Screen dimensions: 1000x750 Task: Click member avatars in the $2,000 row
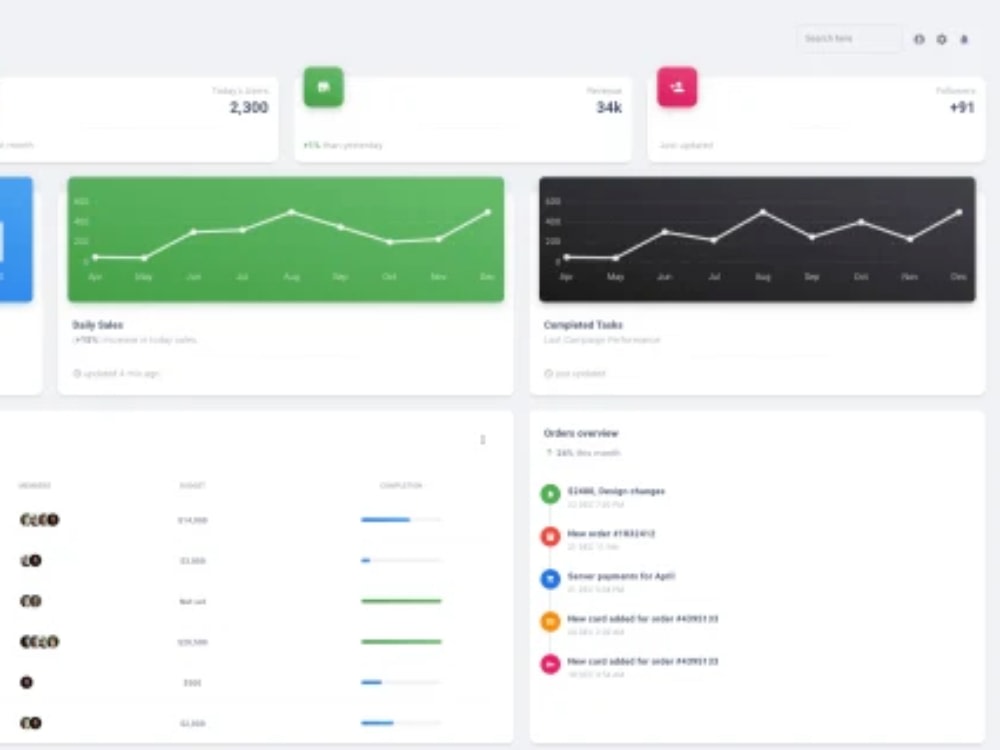pyautogui.click(x=31, y=723)
